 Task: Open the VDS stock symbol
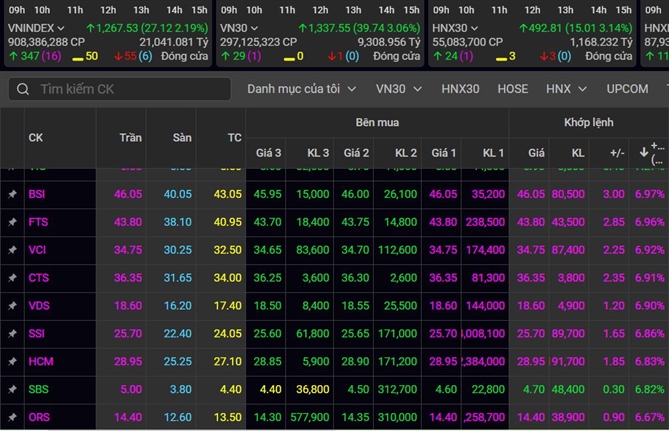tap(39, 305)
